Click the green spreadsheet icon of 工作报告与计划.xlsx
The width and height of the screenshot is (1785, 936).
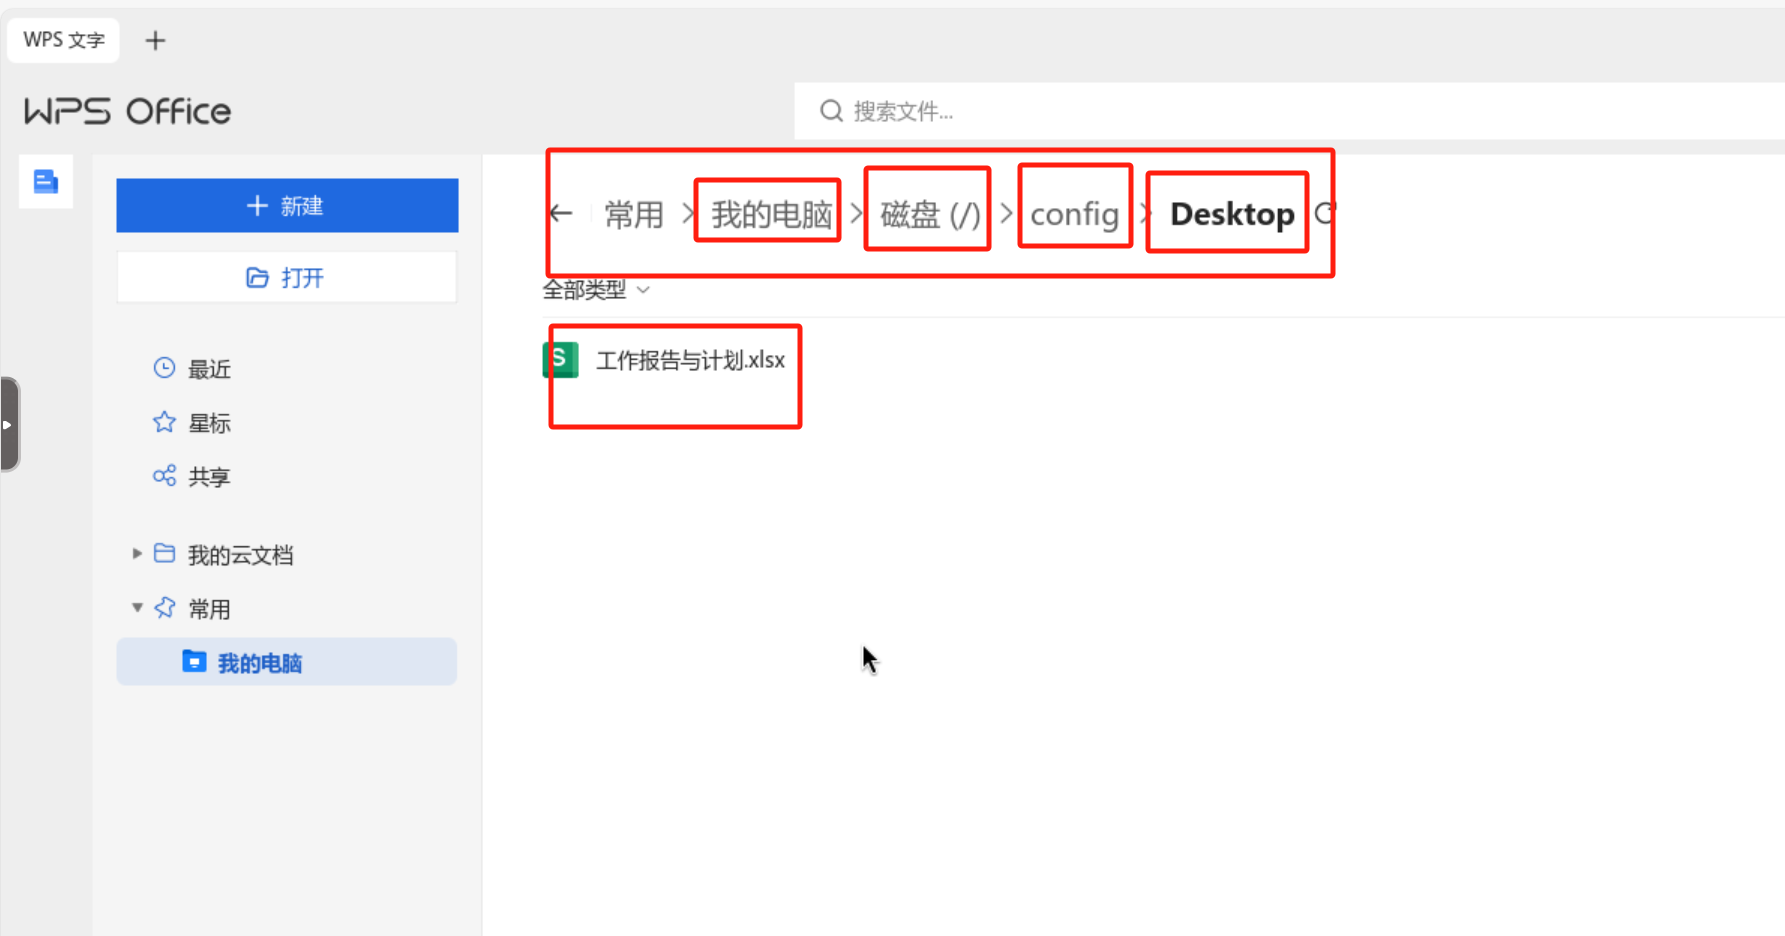(x=560, y=360)
